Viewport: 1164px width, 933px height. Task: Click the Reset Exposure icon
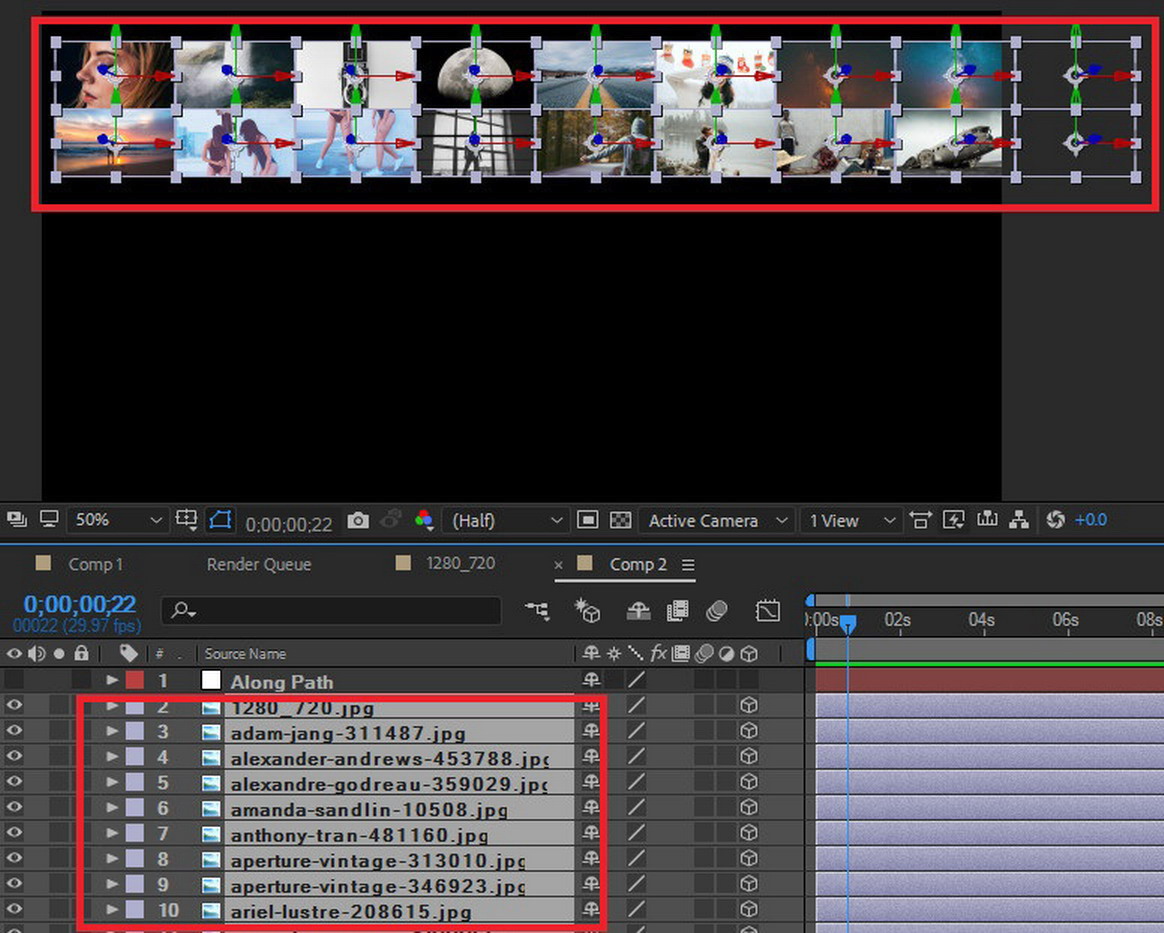click(x=1056, y=520)
